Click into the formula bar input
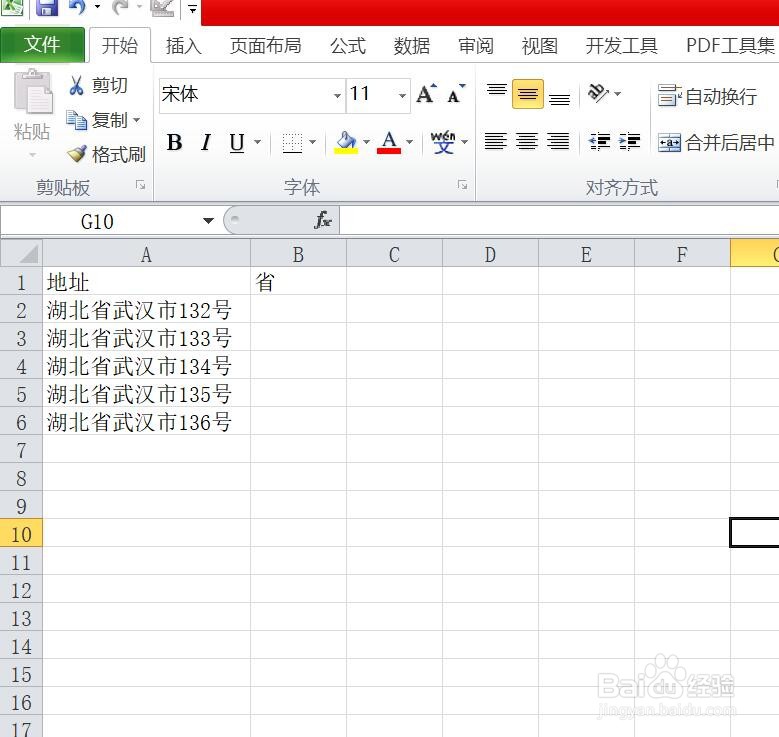This screenshot has height=737, width=779. (x=559, y=221)
